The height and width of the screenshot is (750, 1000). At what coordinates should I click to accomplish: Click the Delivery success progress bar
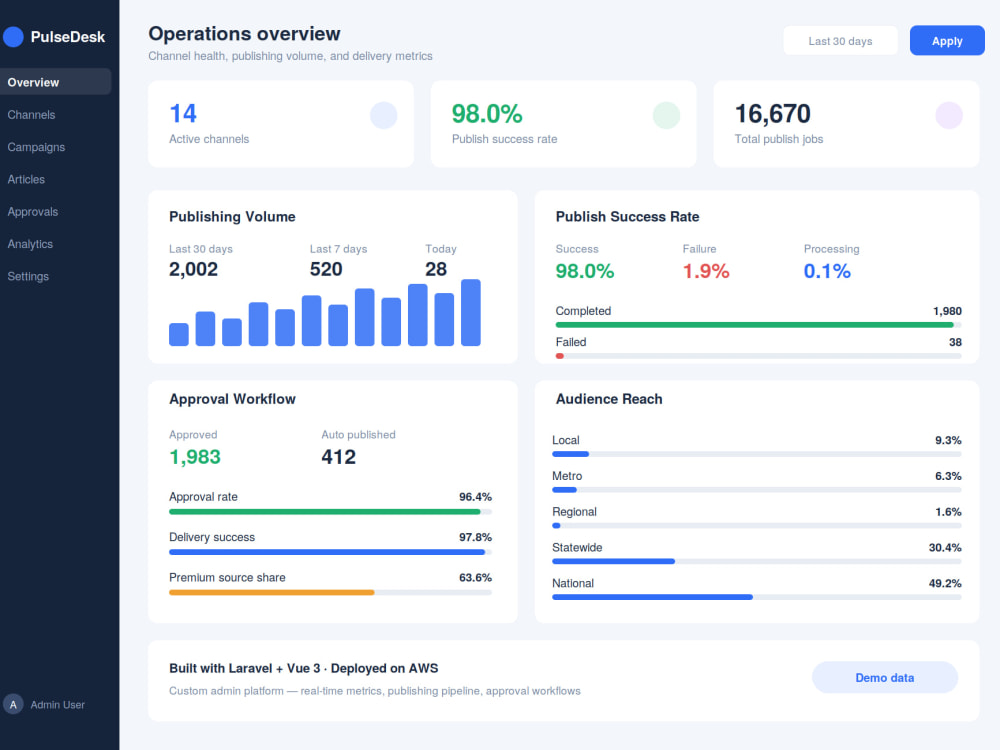[x=330, y=552]
